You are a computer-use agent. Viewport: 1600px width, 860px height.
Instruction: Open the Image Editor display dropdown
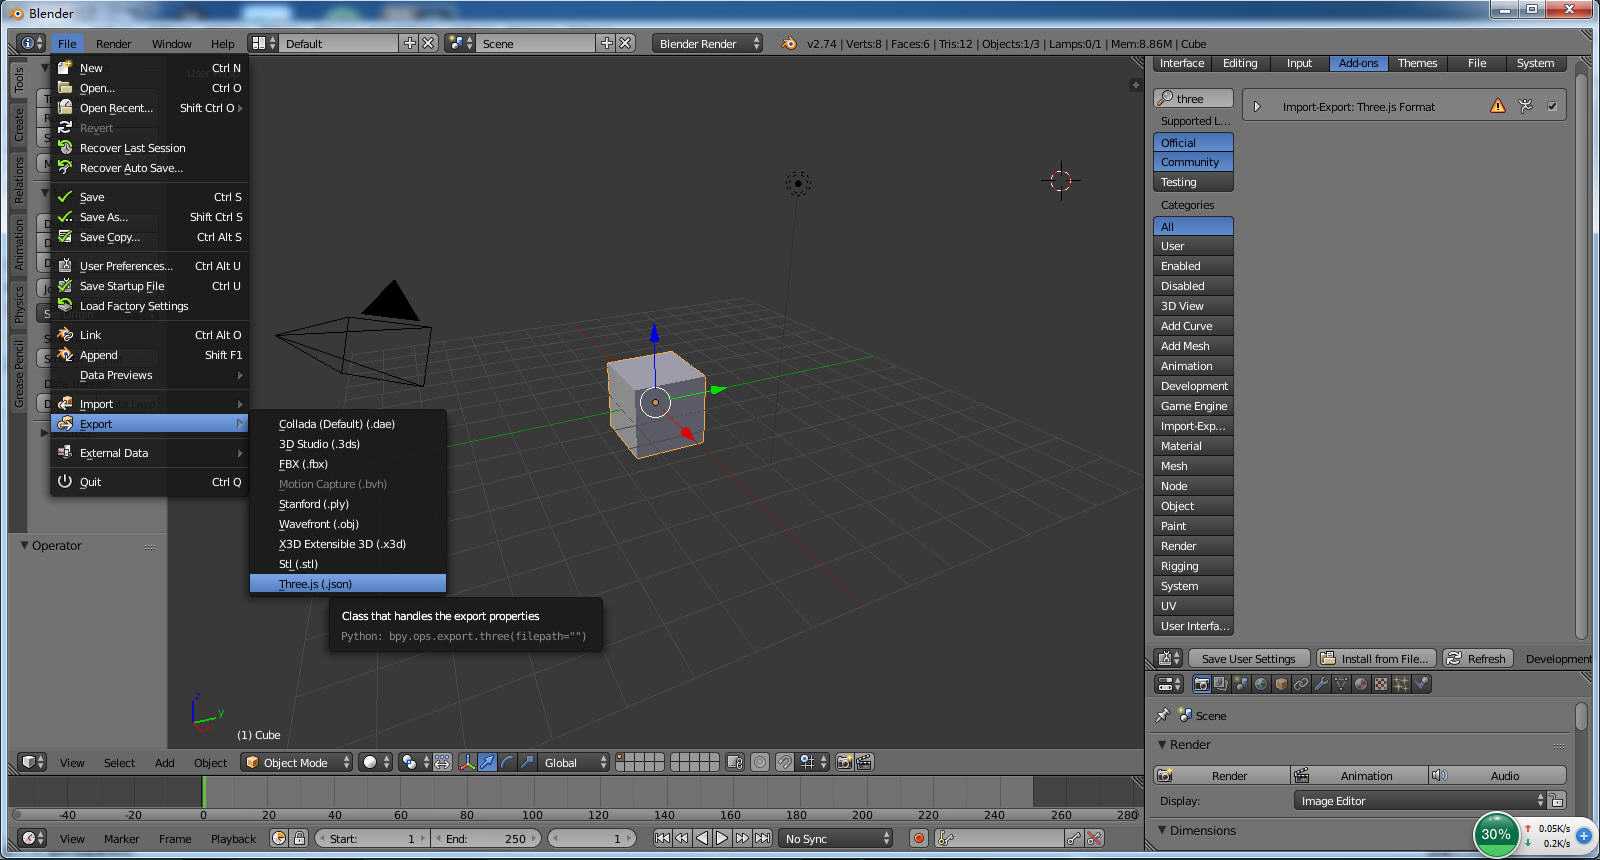(1420, 800)
